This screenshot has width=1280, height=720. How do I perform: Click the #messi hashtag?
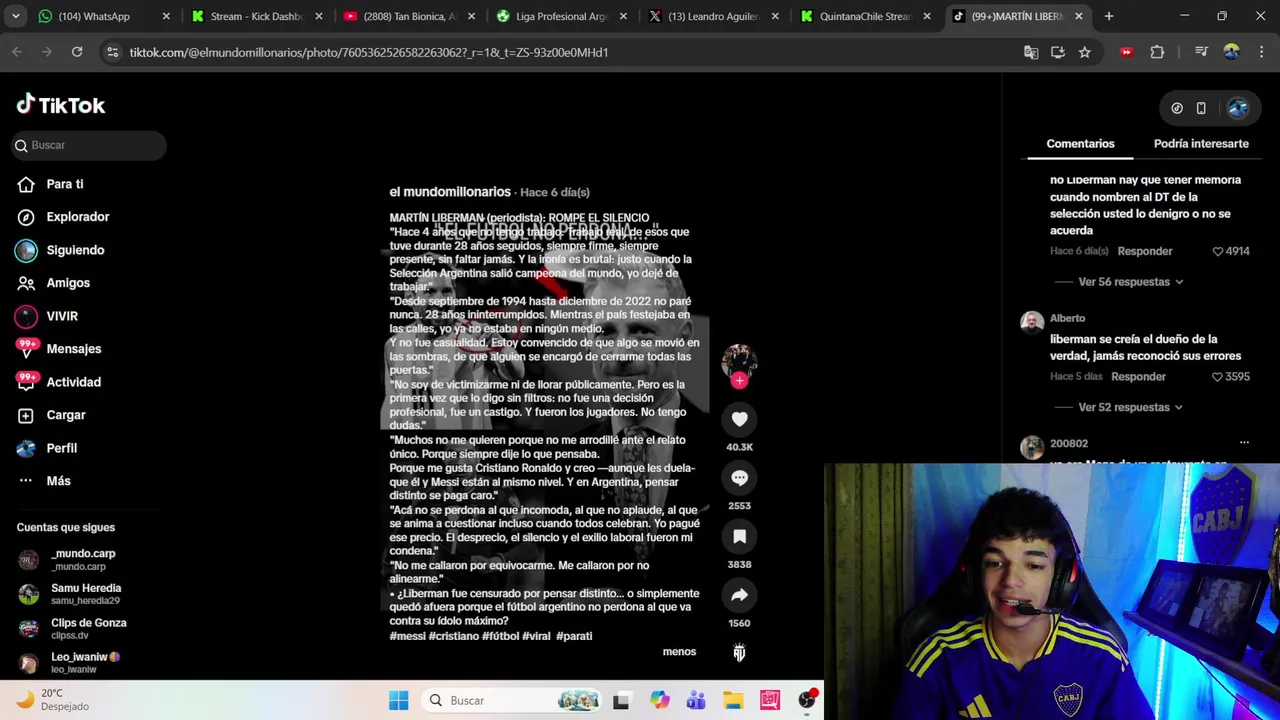click(407, 636)
